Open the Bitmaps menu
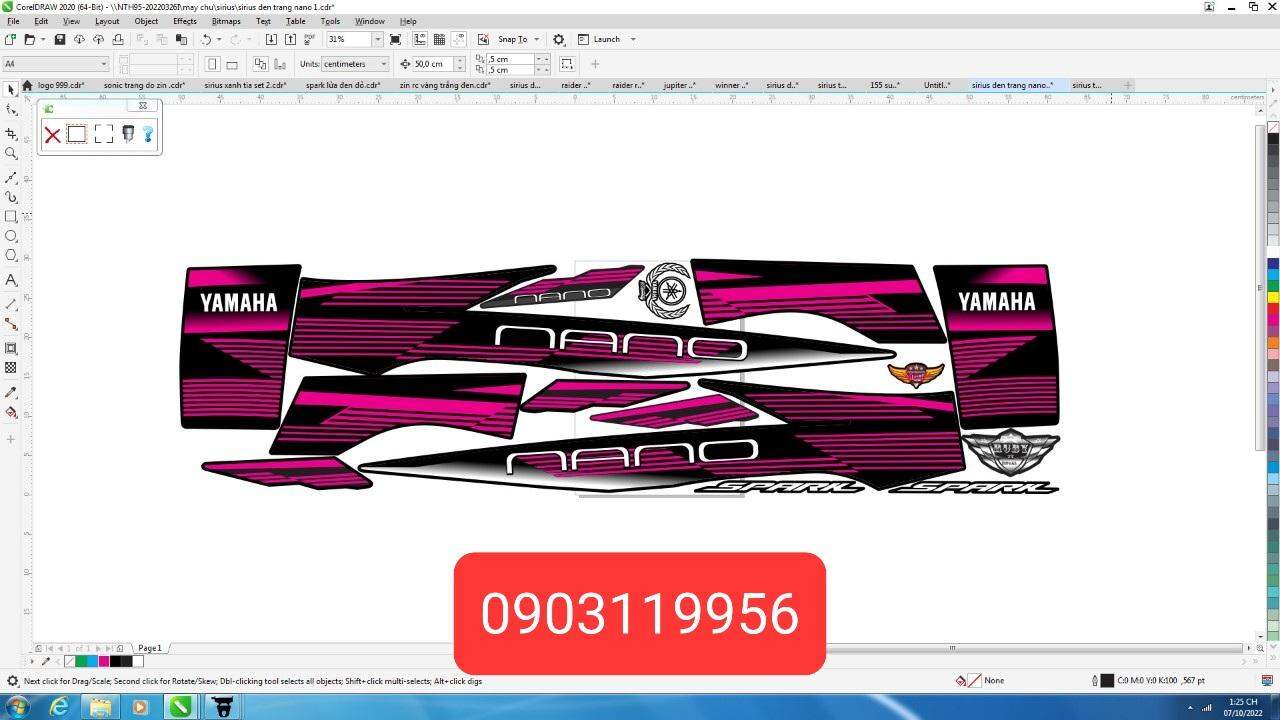Viewport: 1280px width, 720px height. coord(226,21)
